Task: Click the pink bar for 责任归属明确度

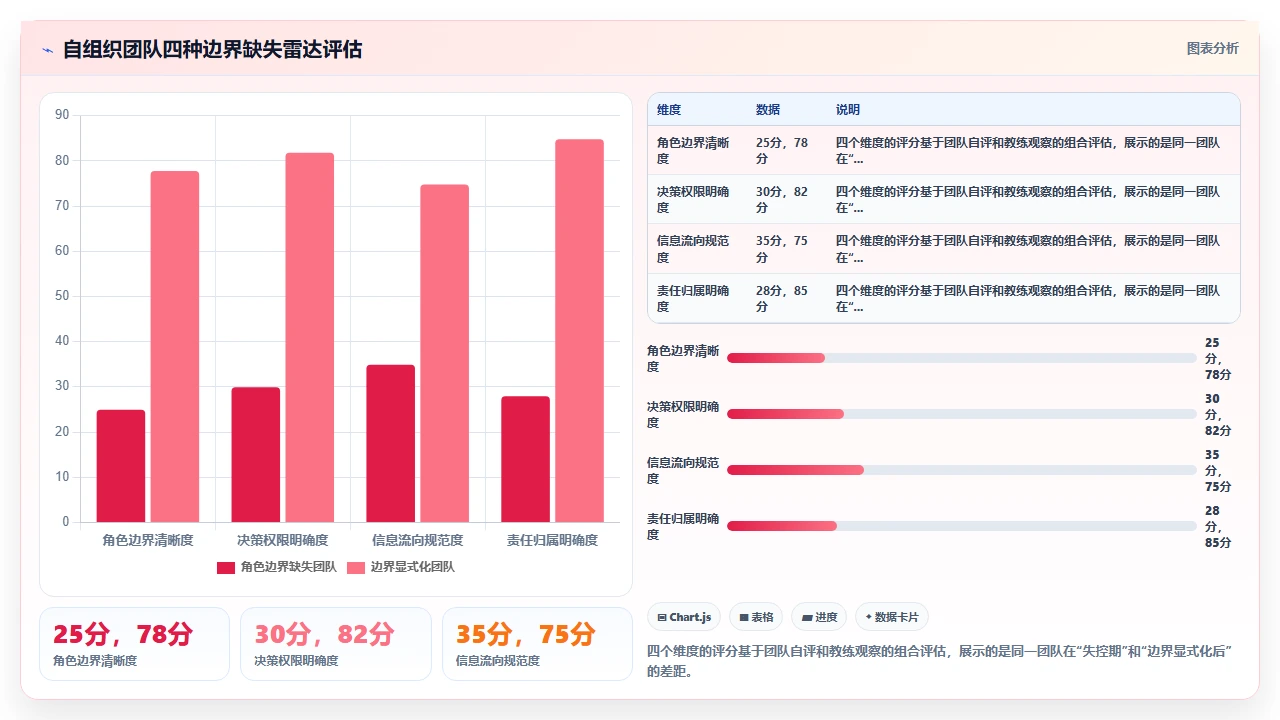Action: 580,330
